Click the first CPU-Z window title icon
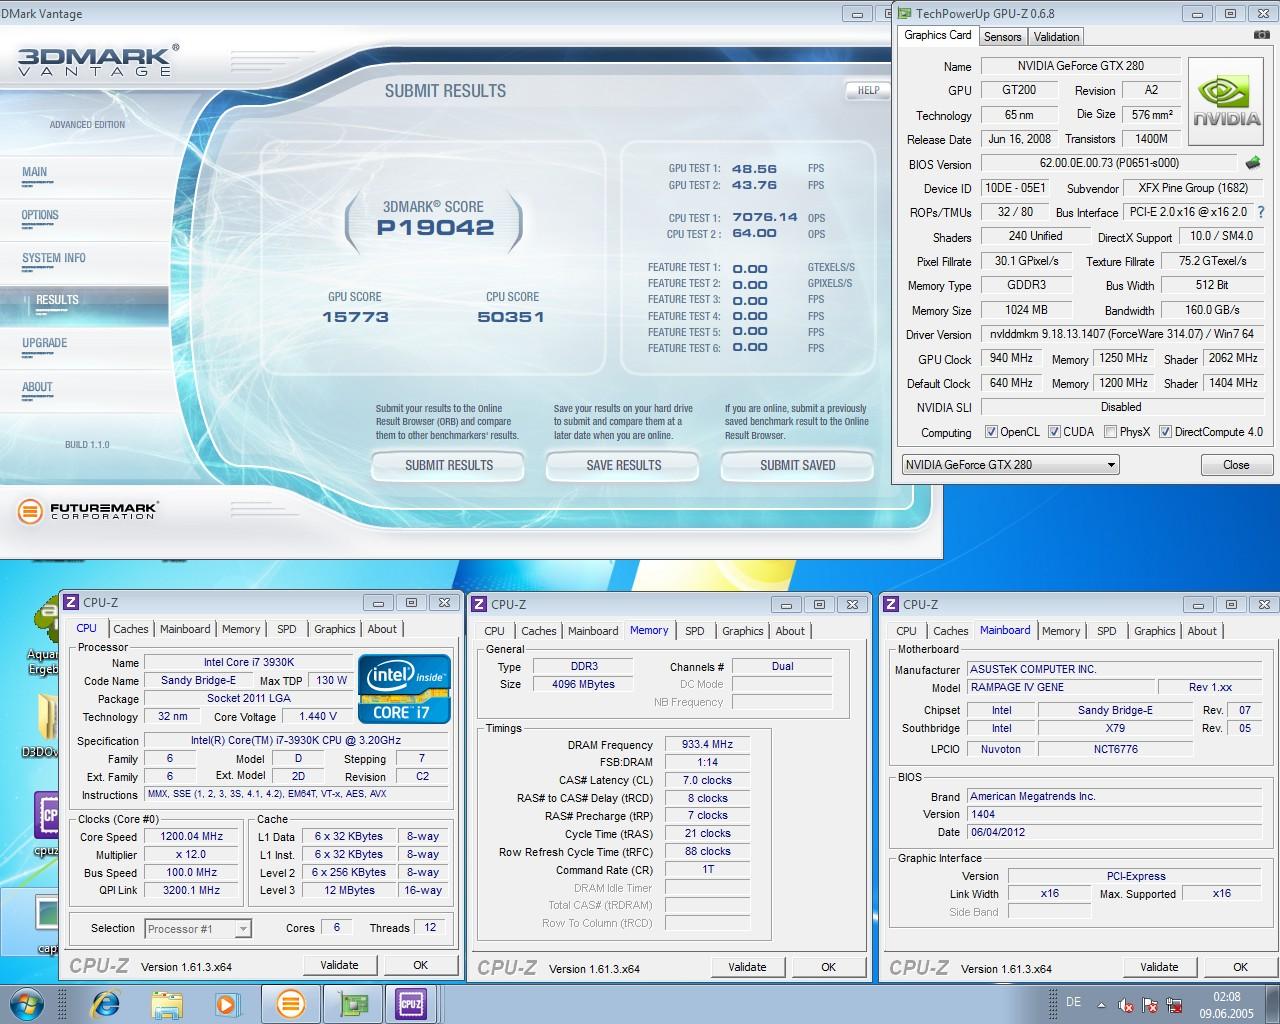Screen dimensions: 1280x1024 71,602
